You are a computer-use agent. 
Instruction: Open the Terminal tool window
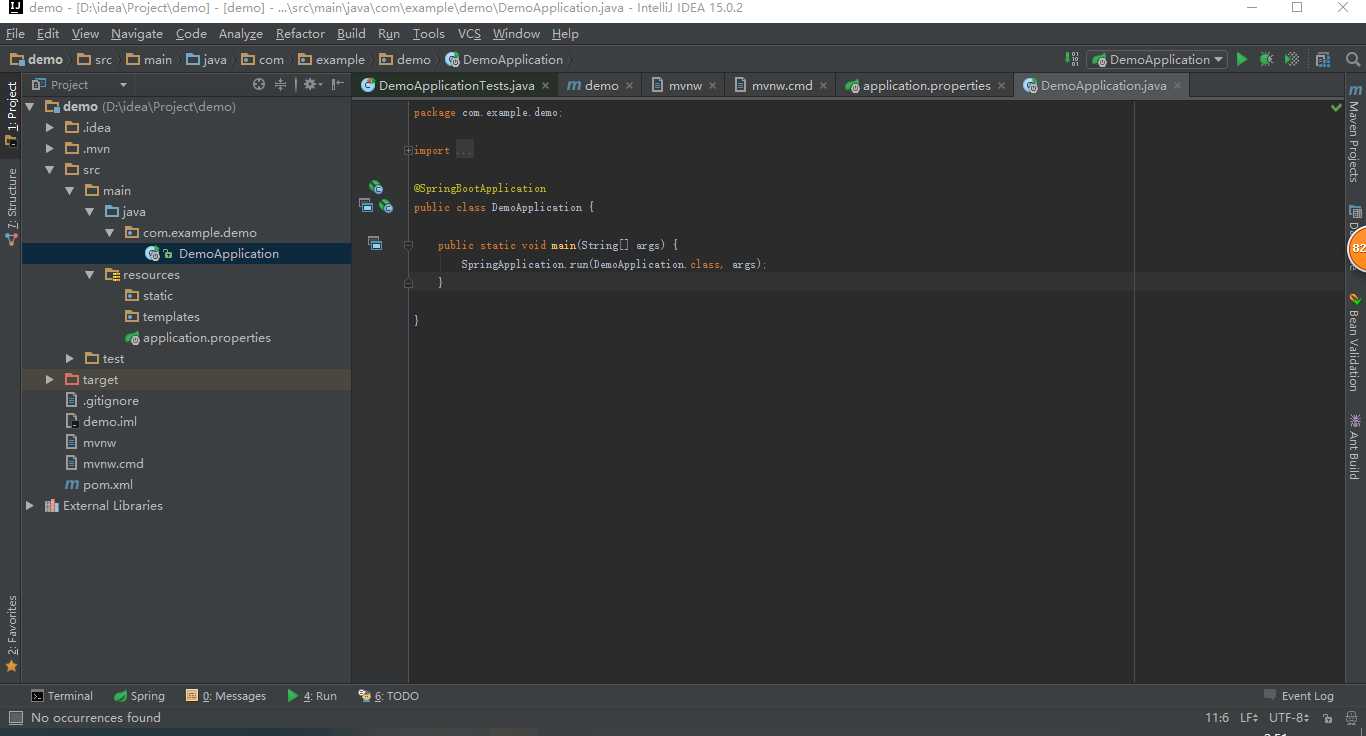point(61,696)
